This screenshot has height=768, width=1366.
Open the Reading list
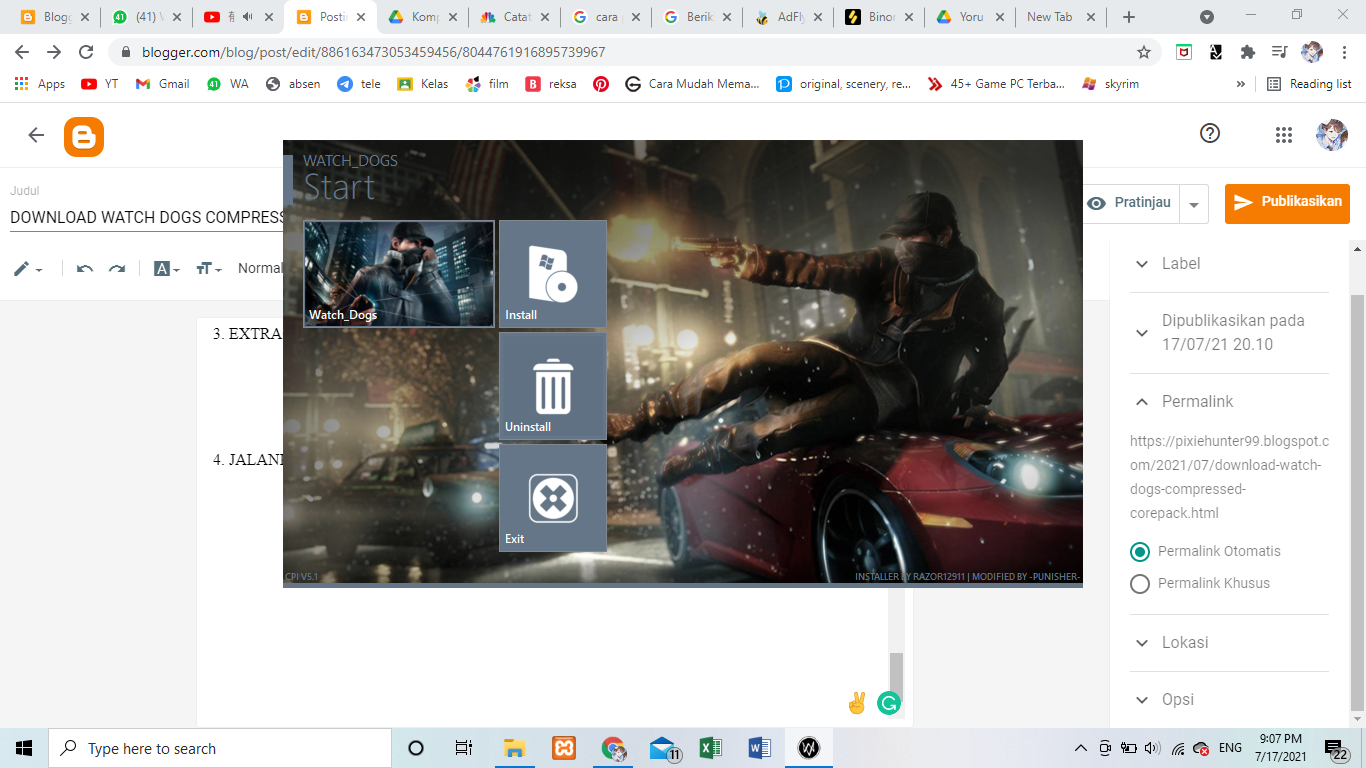click(1309, 84)
